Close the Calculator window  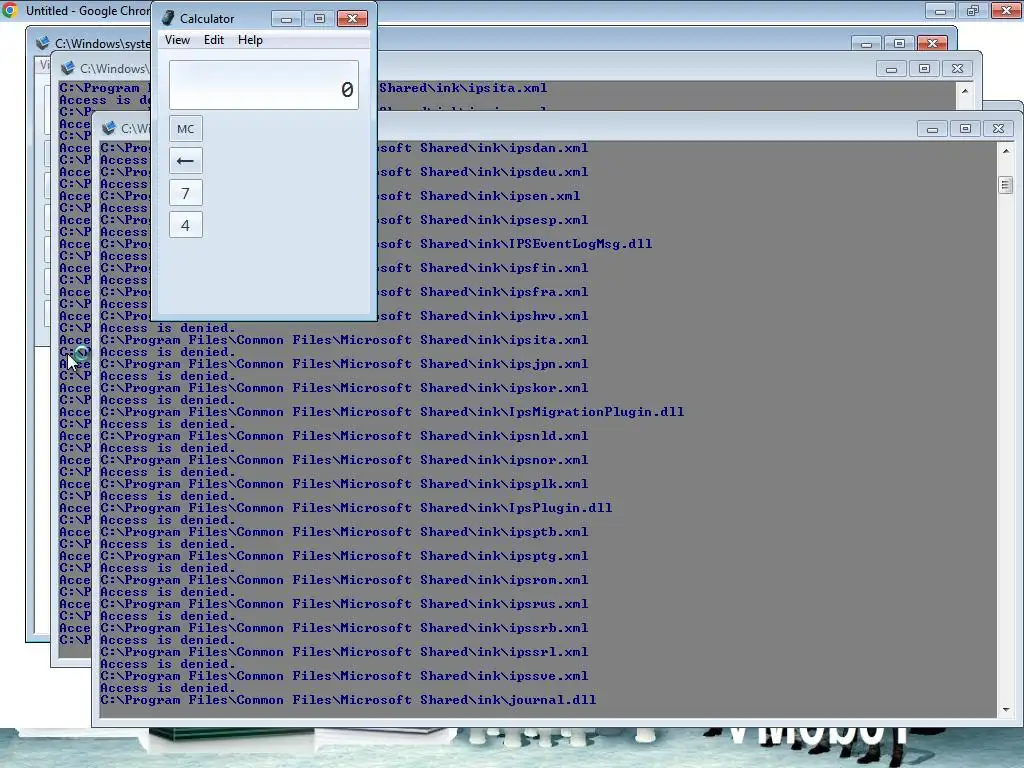point(353,19)
